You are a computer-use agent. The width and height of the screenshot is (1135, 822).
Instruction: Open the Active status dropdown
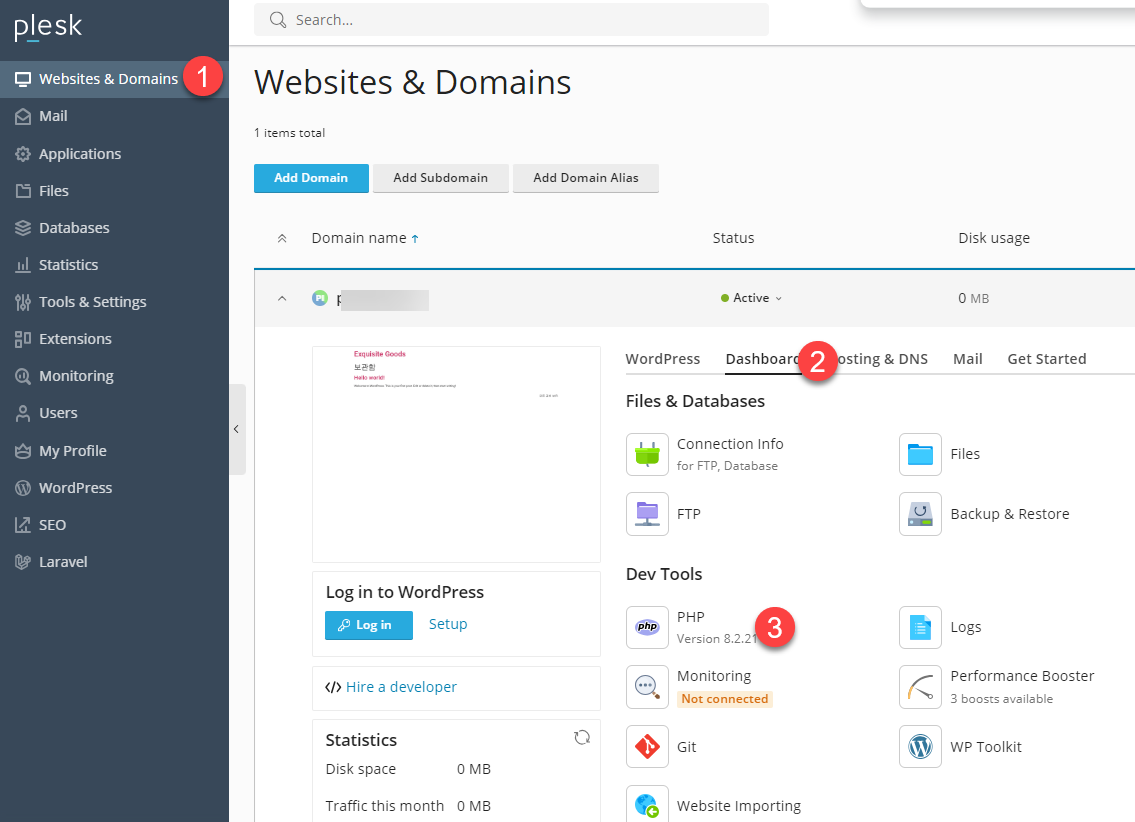tap(751, 298)
